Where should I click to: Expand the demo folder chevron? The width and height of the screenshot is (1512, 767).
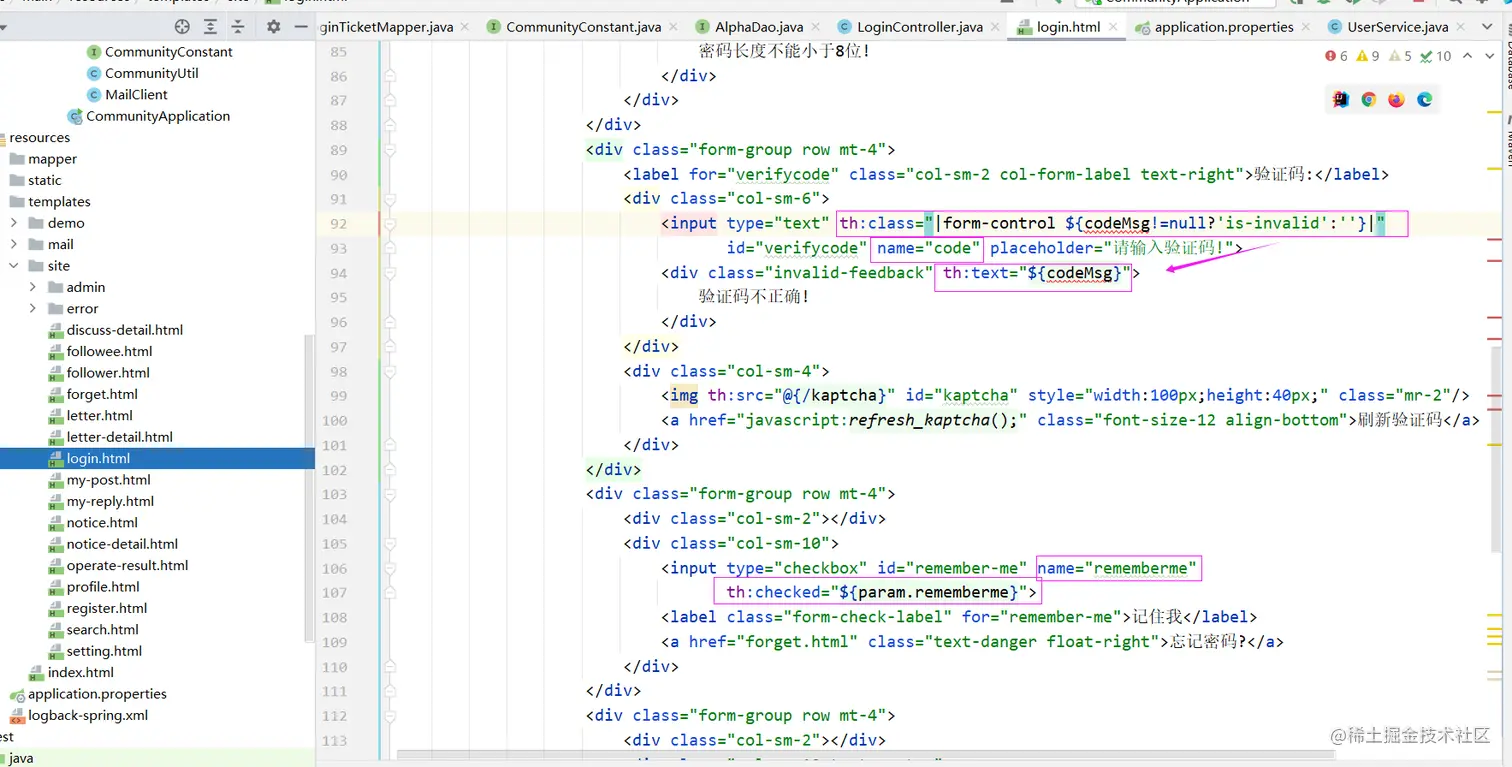point(14,223)
